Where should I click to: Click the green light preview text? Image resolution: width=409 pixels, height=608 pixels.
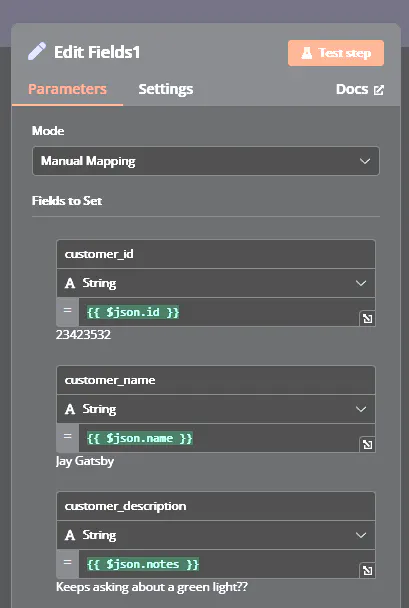(152, 587)
